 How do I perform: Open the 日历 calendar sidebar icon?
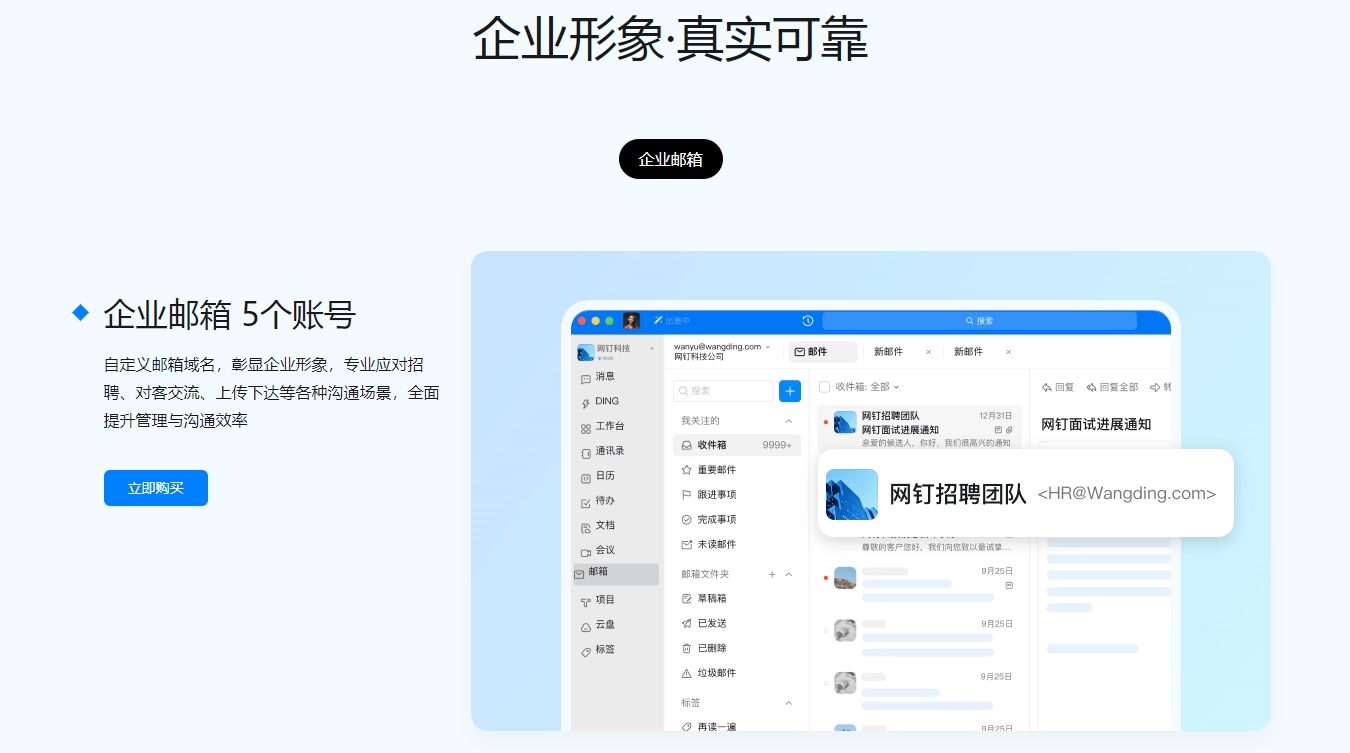tap(586, 477)
